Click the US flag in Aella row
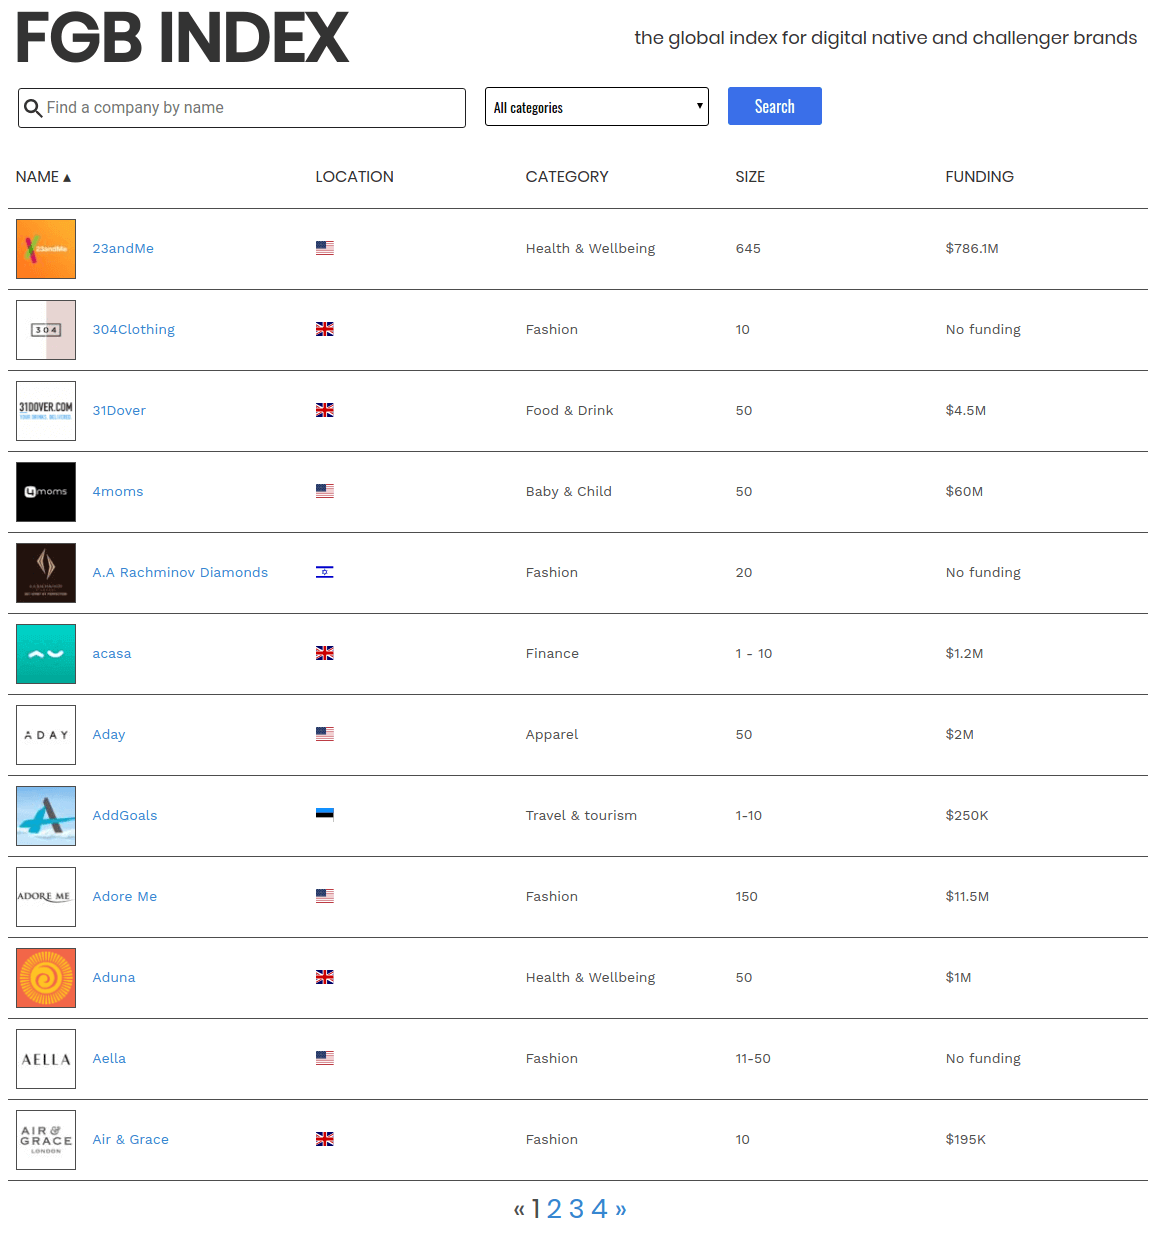Image resolution: width=1150 pixels, height=1238 pixels. tap(325, 1058)
